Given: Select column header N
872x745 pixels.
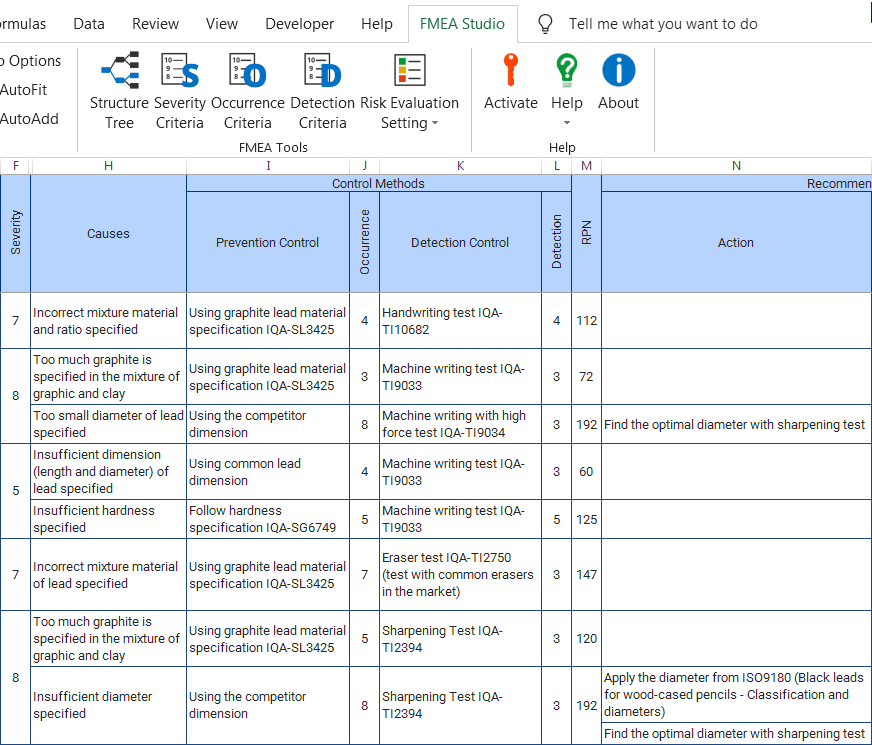Looking at the screenshot, I should point(736,165).
